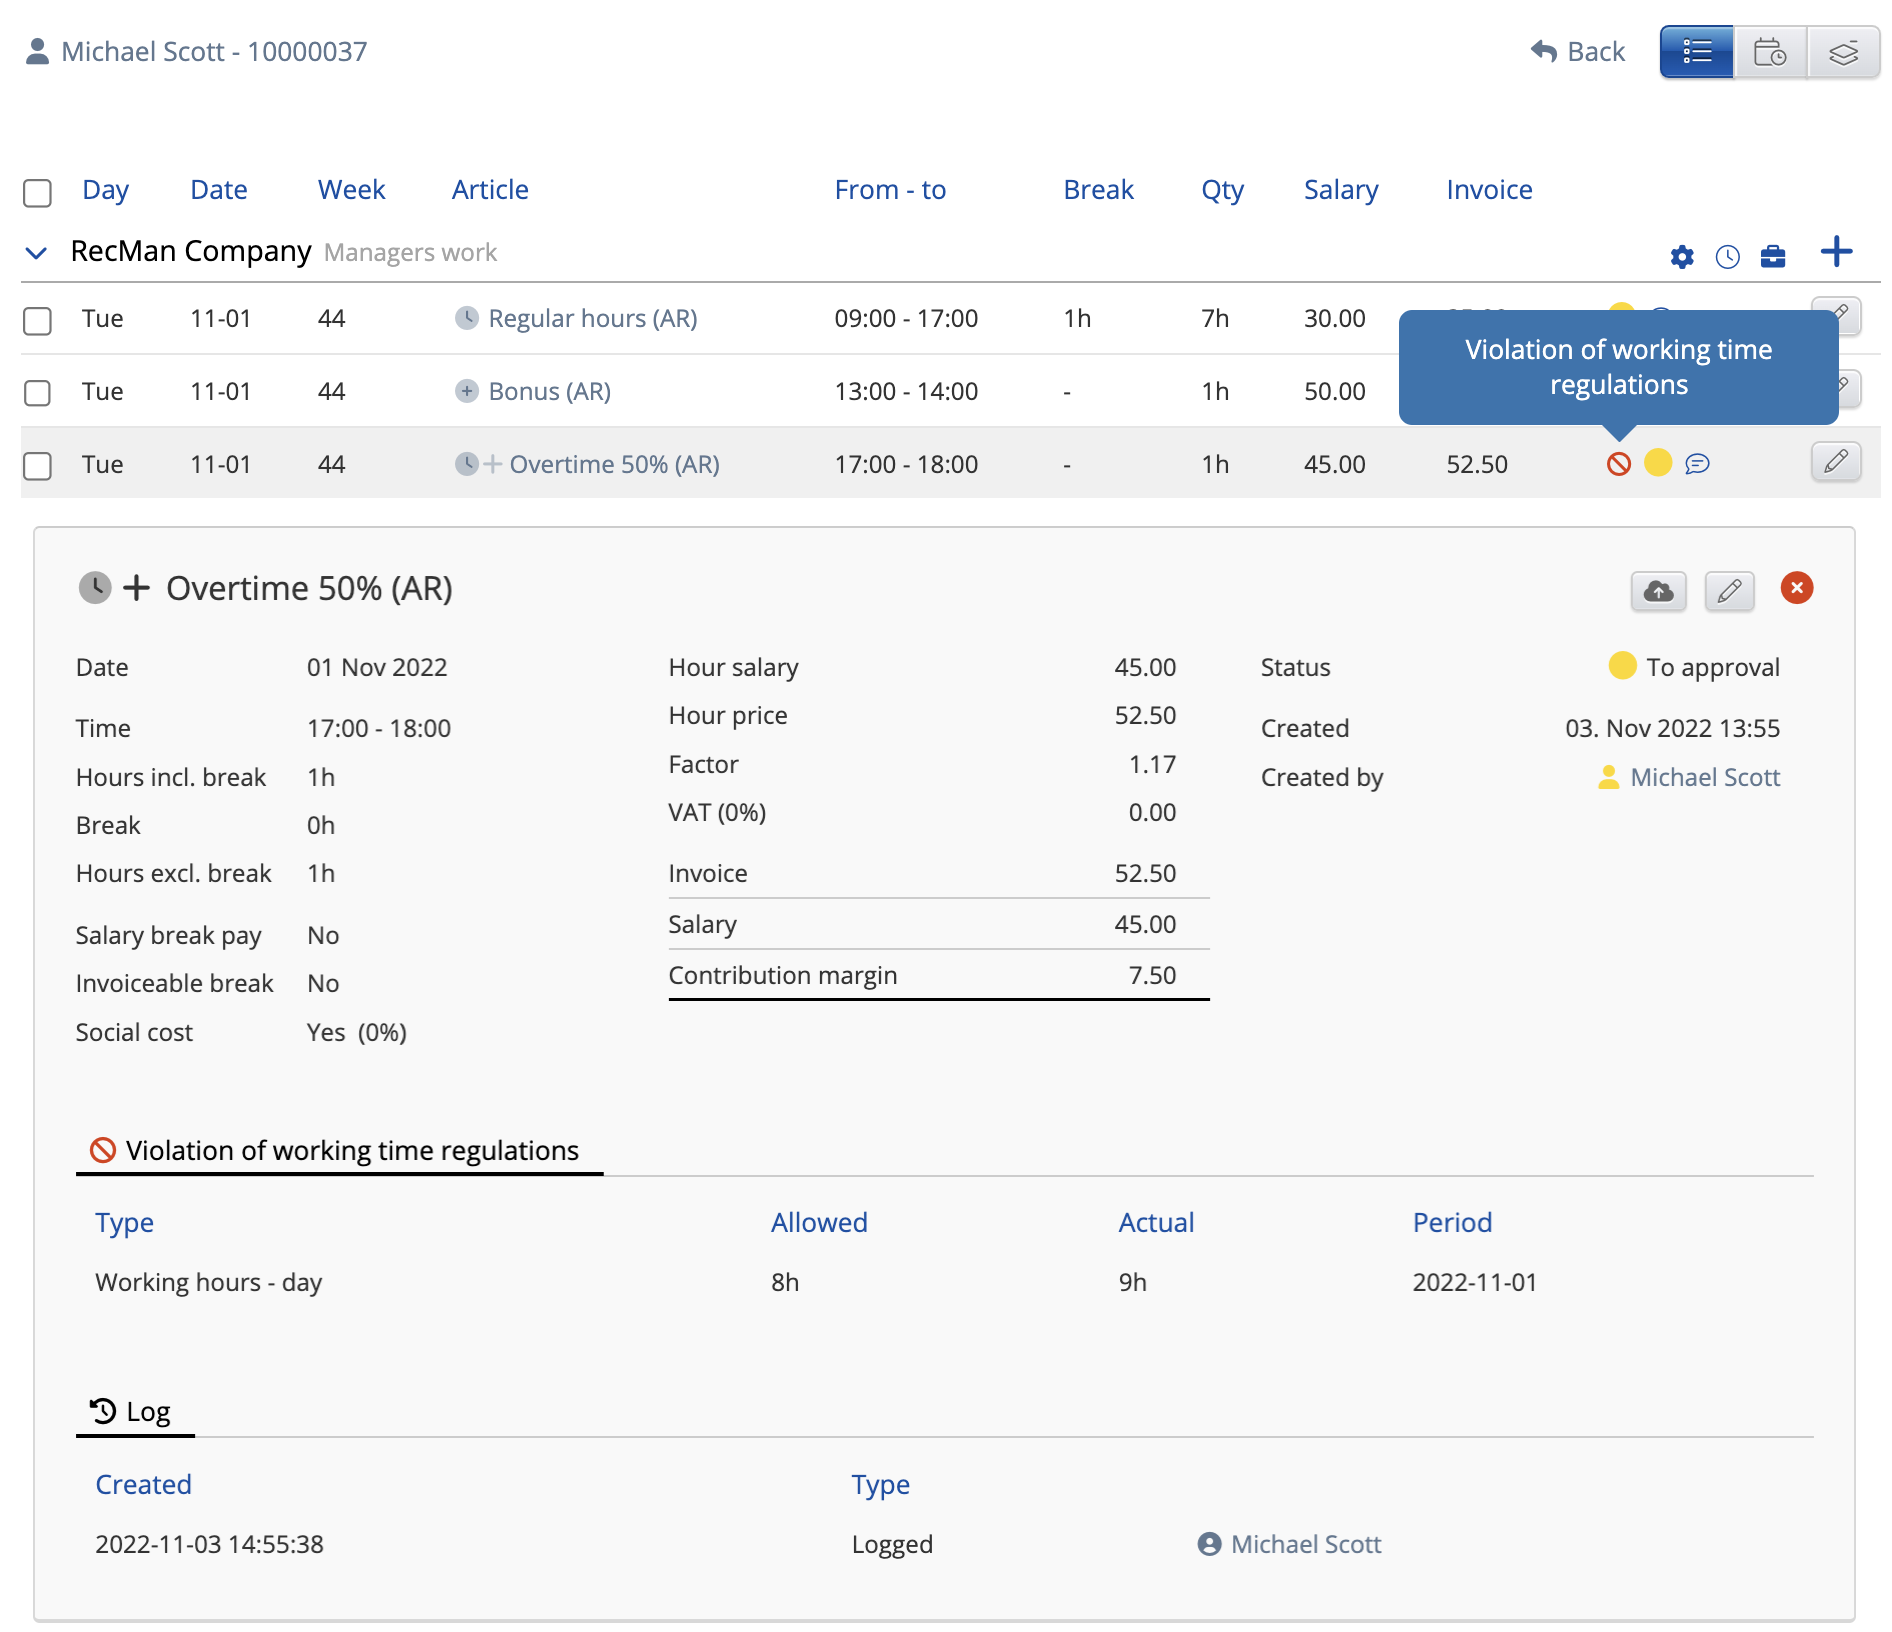1892x1632 pixels.
Task: Check the Regular hours row checkbox
Action: [37, 321]
